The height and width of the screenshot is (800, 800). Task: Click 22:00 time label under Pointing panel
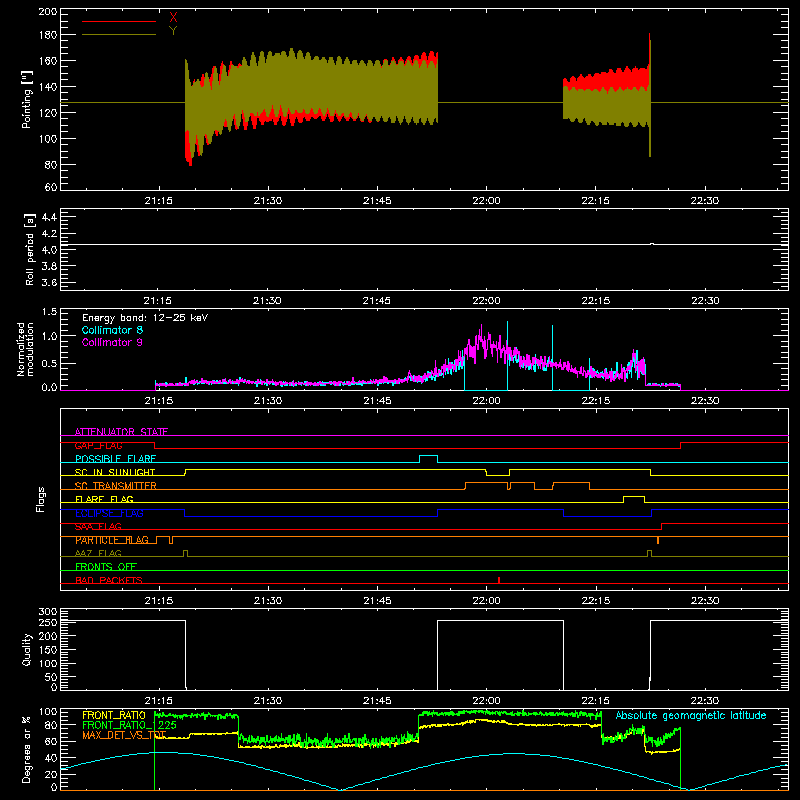[486, 201]
